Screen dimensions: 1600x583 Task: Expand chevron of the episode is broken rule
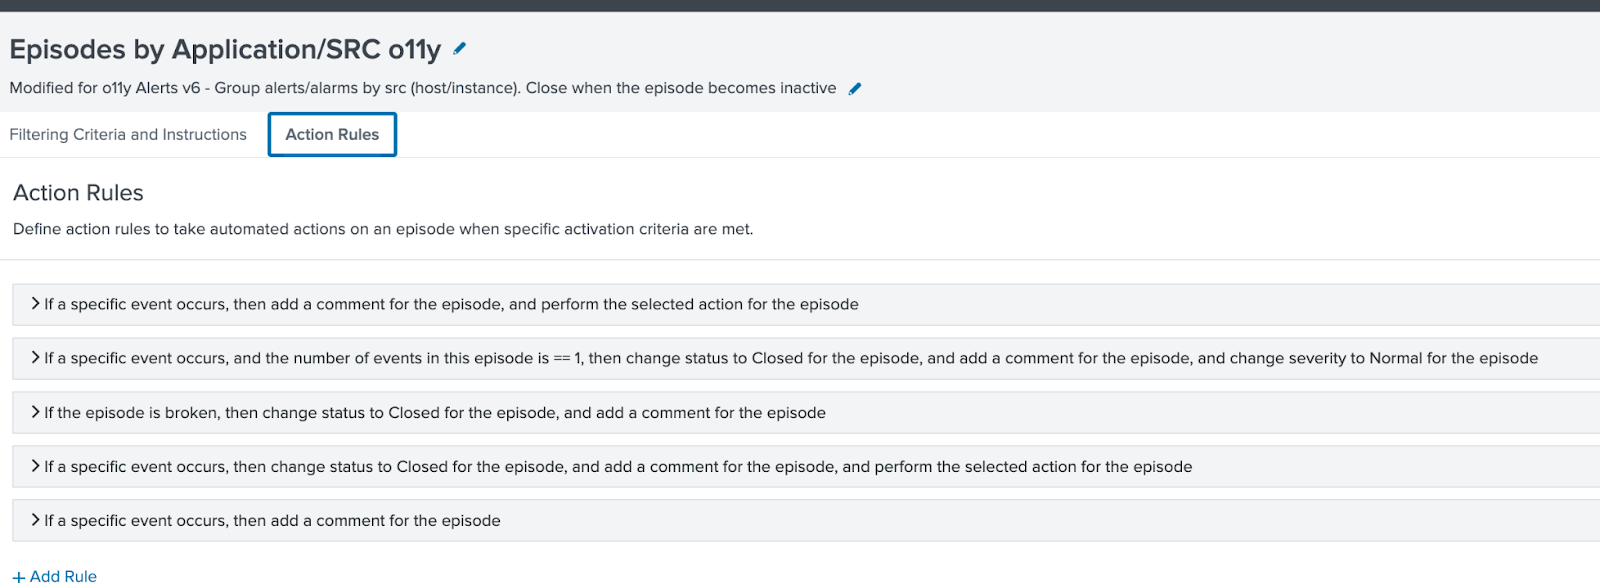35,411
